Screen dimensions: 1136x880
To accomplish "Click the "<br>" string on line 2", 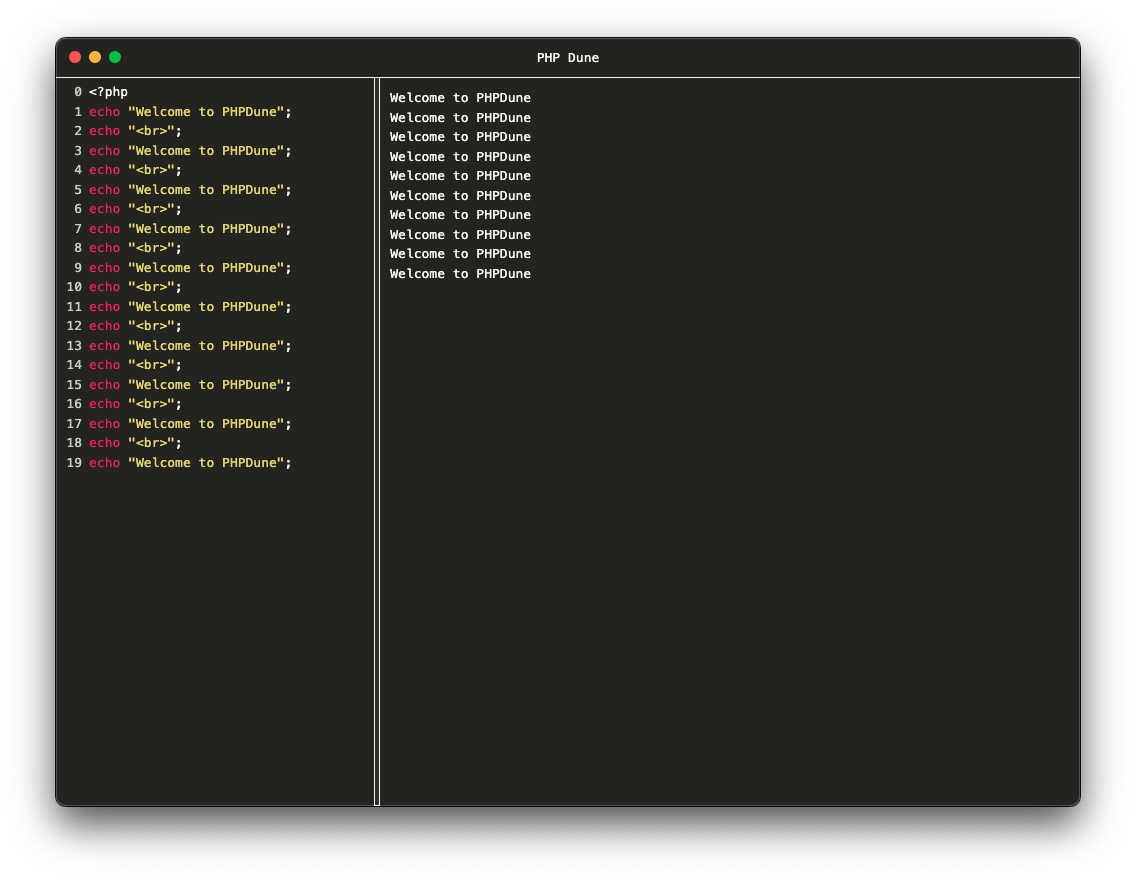I will tap(151, 131).
